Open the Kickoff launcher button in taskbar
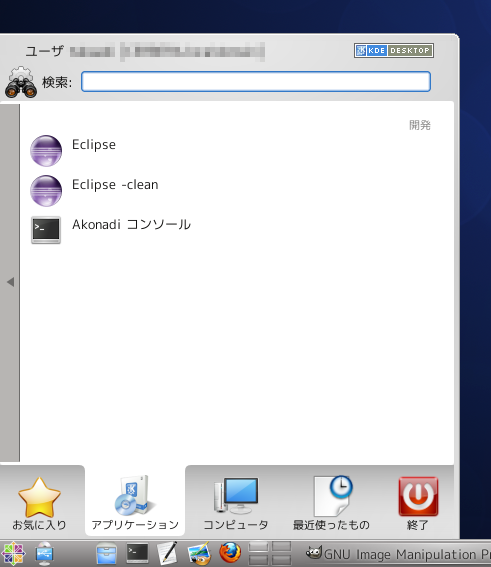Screen dimensions: 491x567 pyautogui.click(x=13, y=554)
